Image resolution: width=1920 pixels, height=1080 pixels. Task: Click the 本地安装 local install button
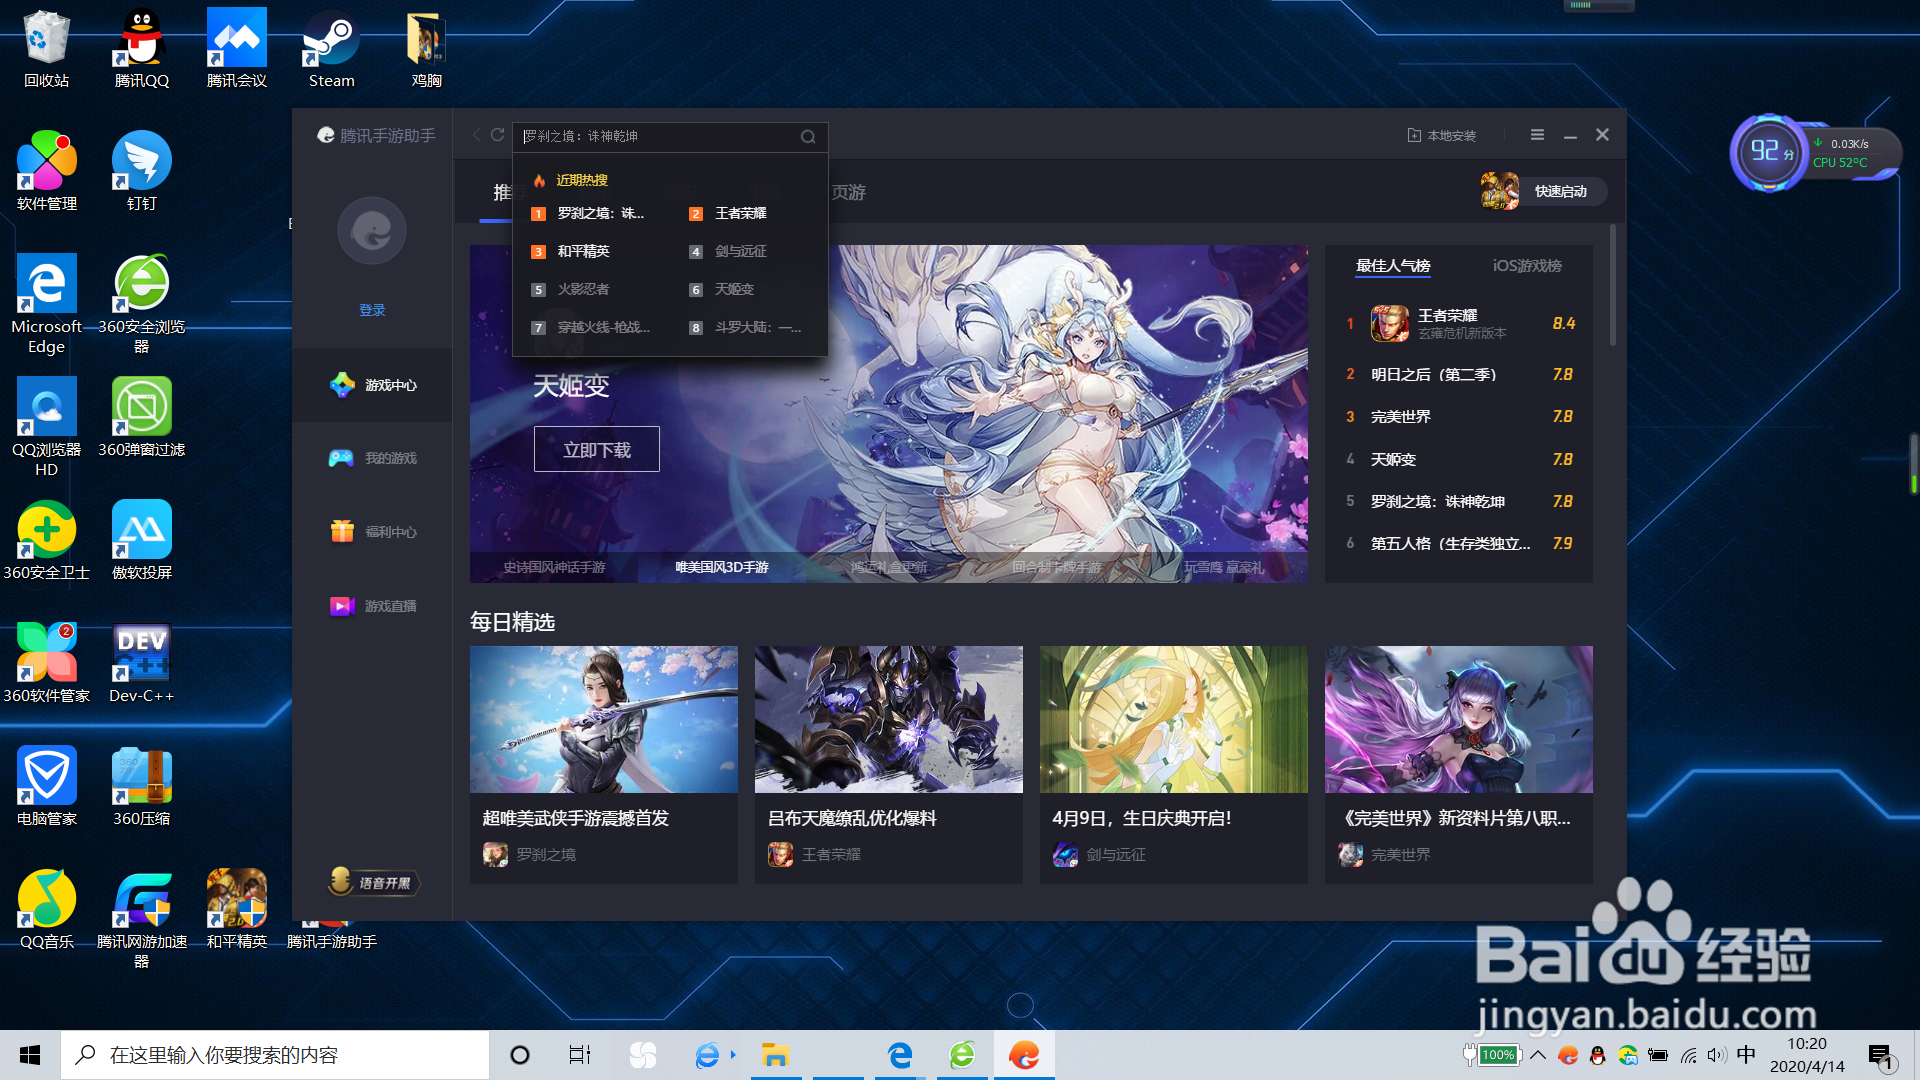coord(1441,135)
